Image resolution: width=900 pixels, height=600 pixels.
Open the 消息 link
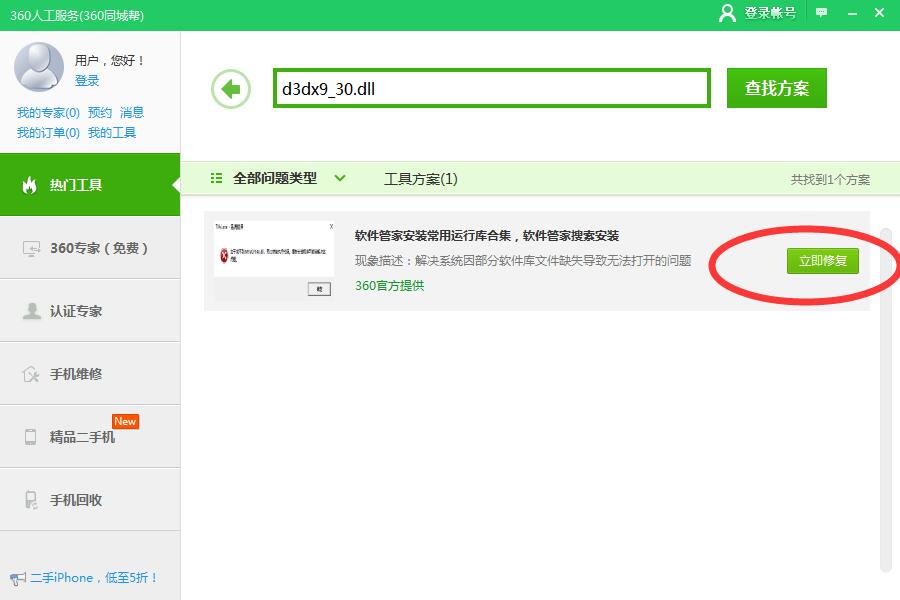pos(132,113)
